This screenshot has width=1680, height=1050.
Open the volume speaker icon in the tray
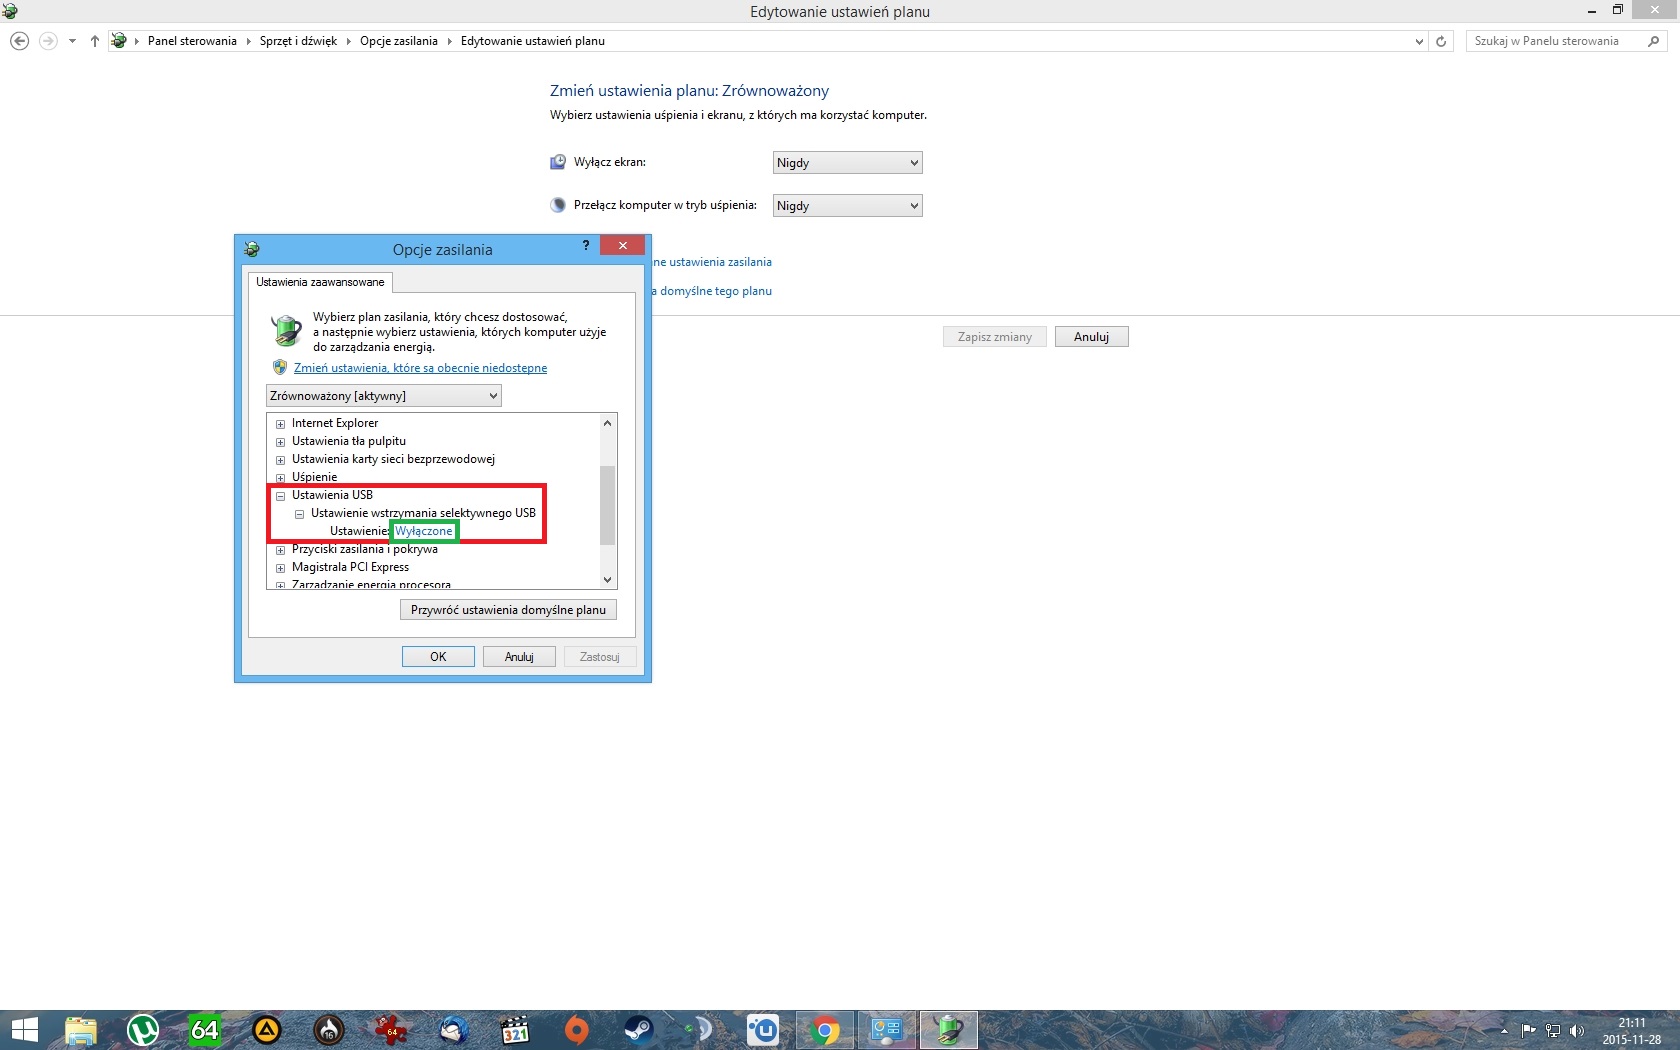click(x=1577, y=1031)
